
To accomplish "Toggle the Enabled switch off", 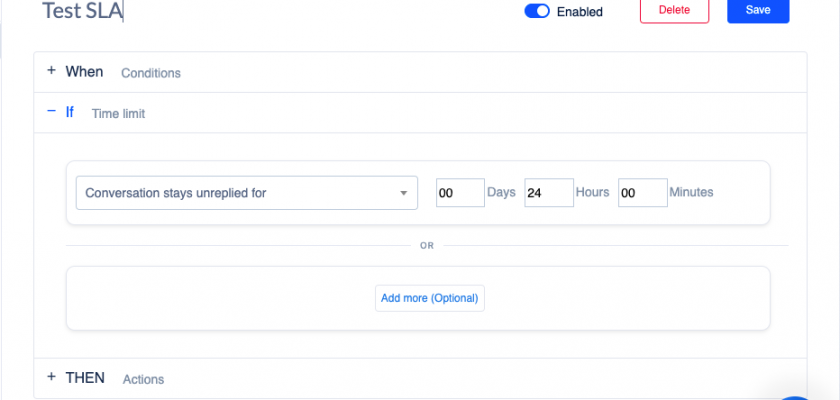I will point(537,12).
